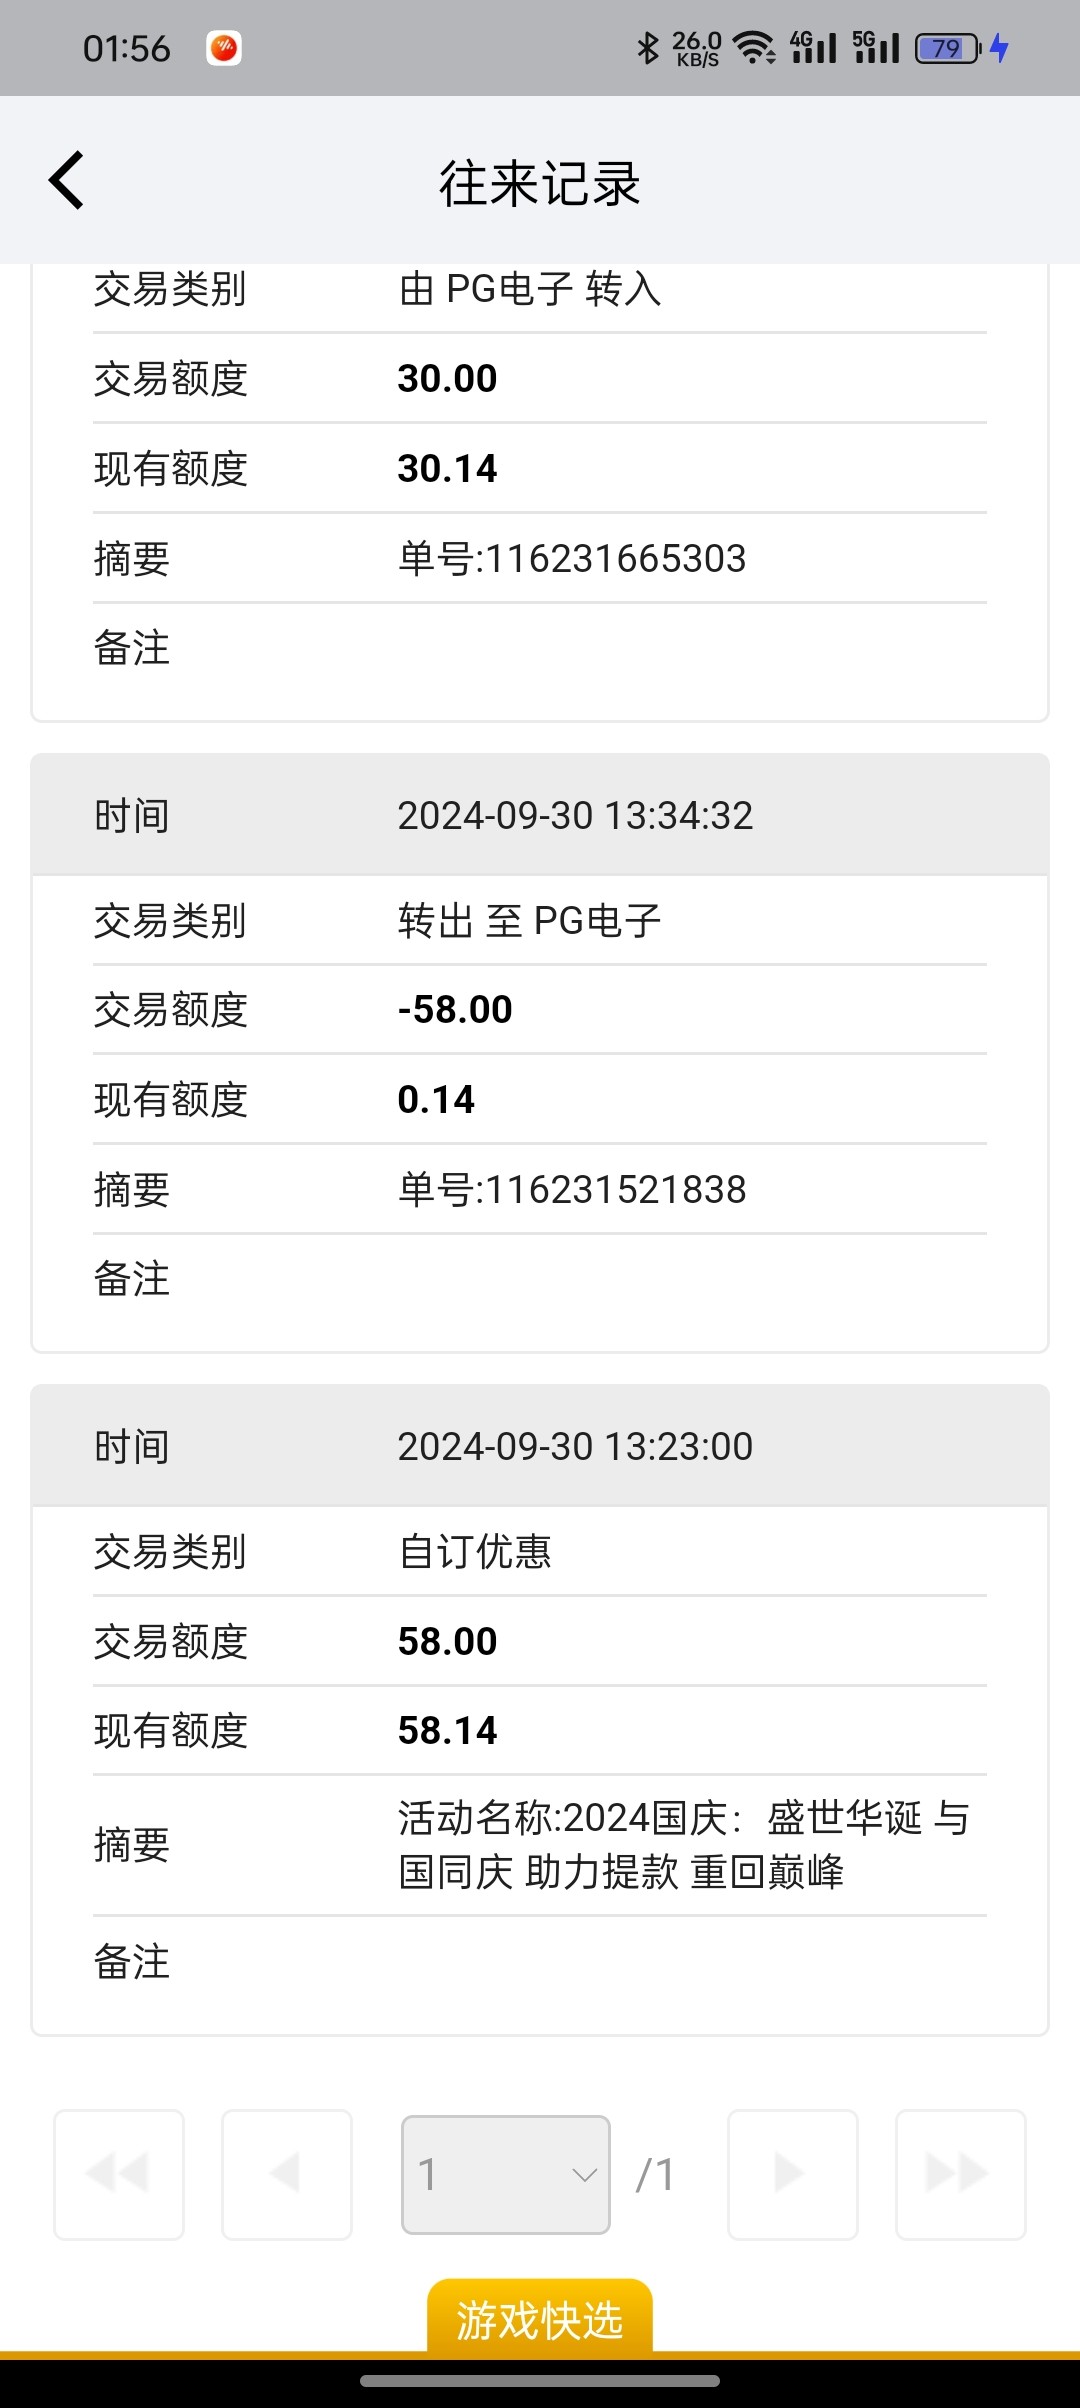Jump to last page of records
The height and width of the screenshot is (2408, 1080).
click(960, 2174)
